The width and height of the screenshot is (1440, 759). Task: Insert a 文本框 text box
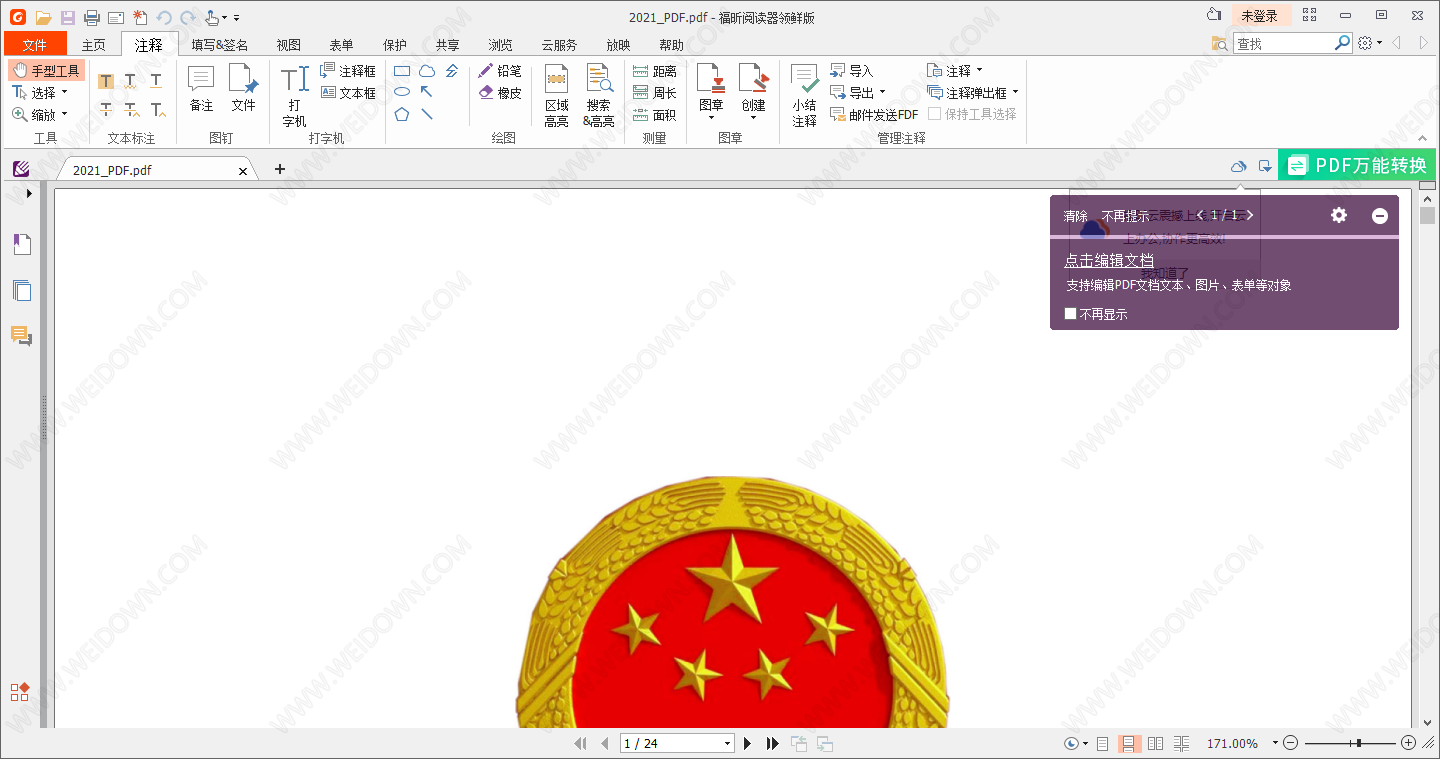click(x=348, y=93)
